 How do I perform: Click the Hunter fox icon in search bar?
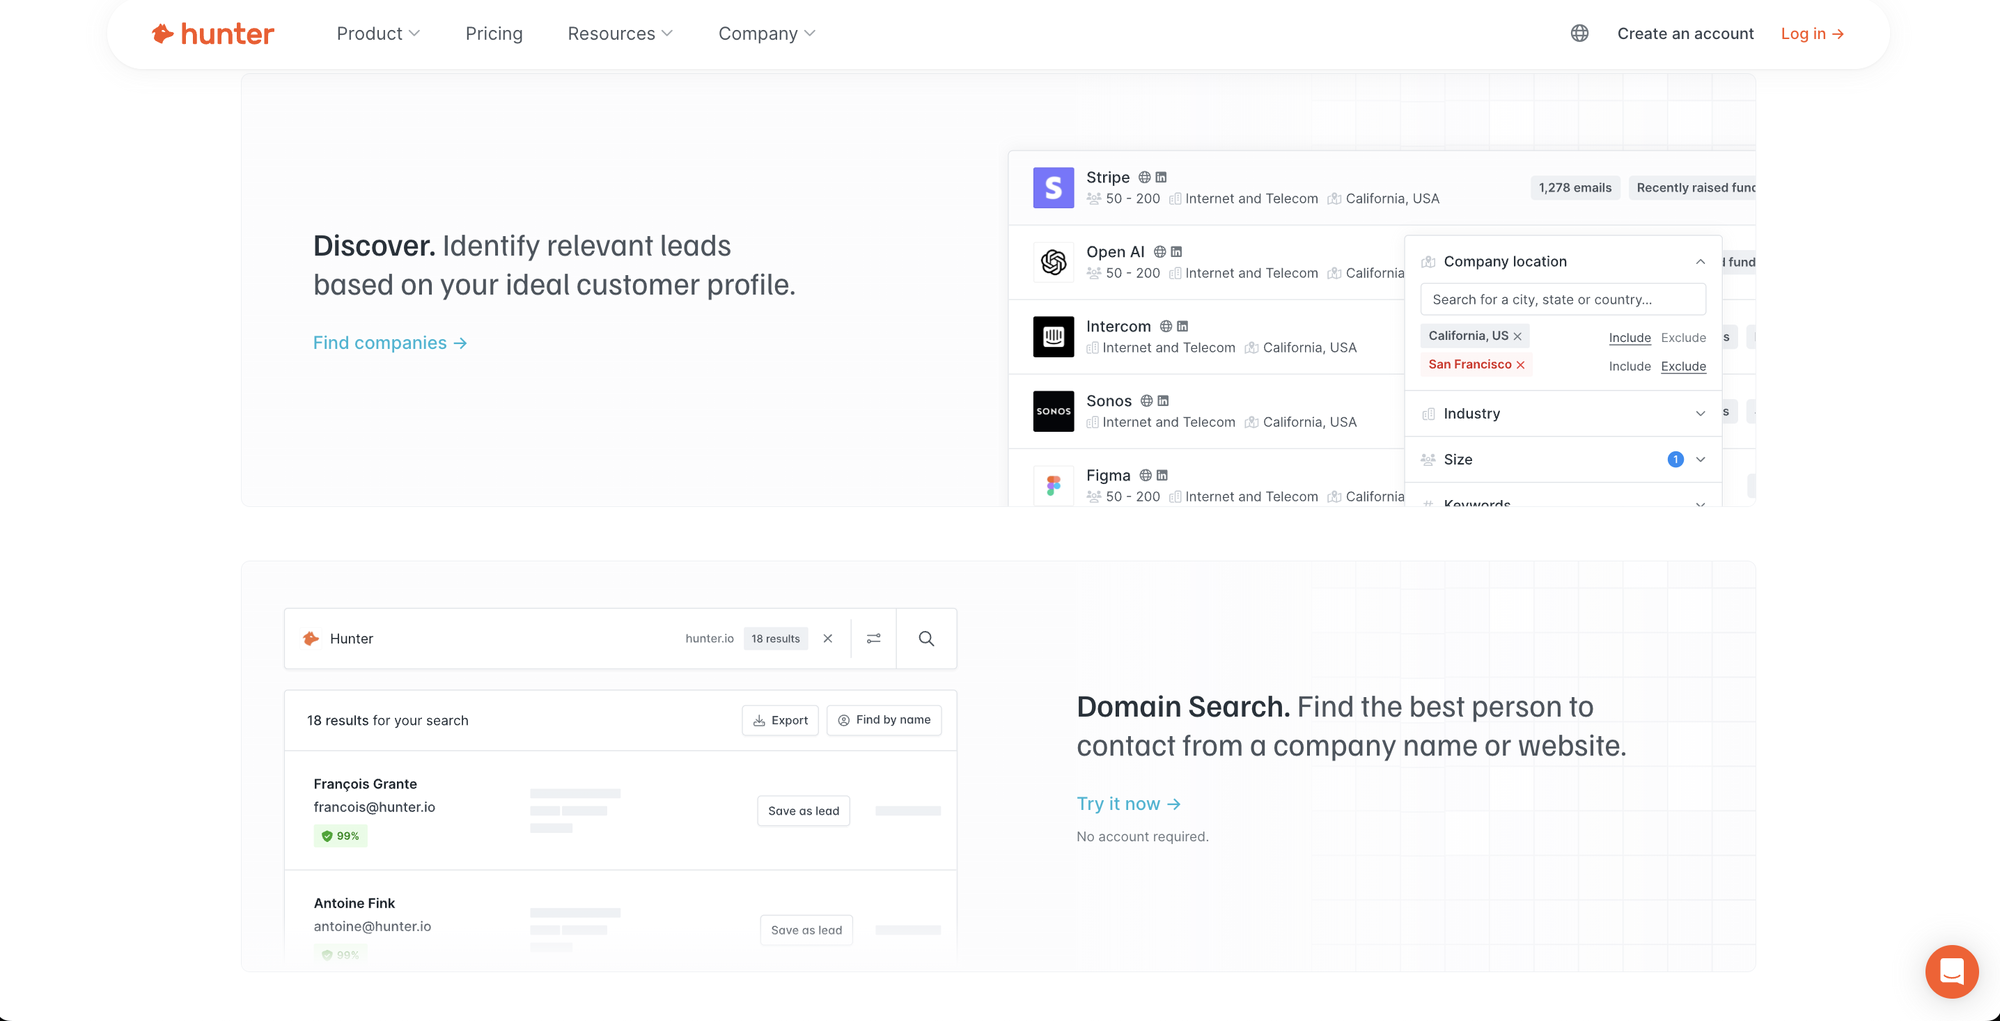coord(311,639)
